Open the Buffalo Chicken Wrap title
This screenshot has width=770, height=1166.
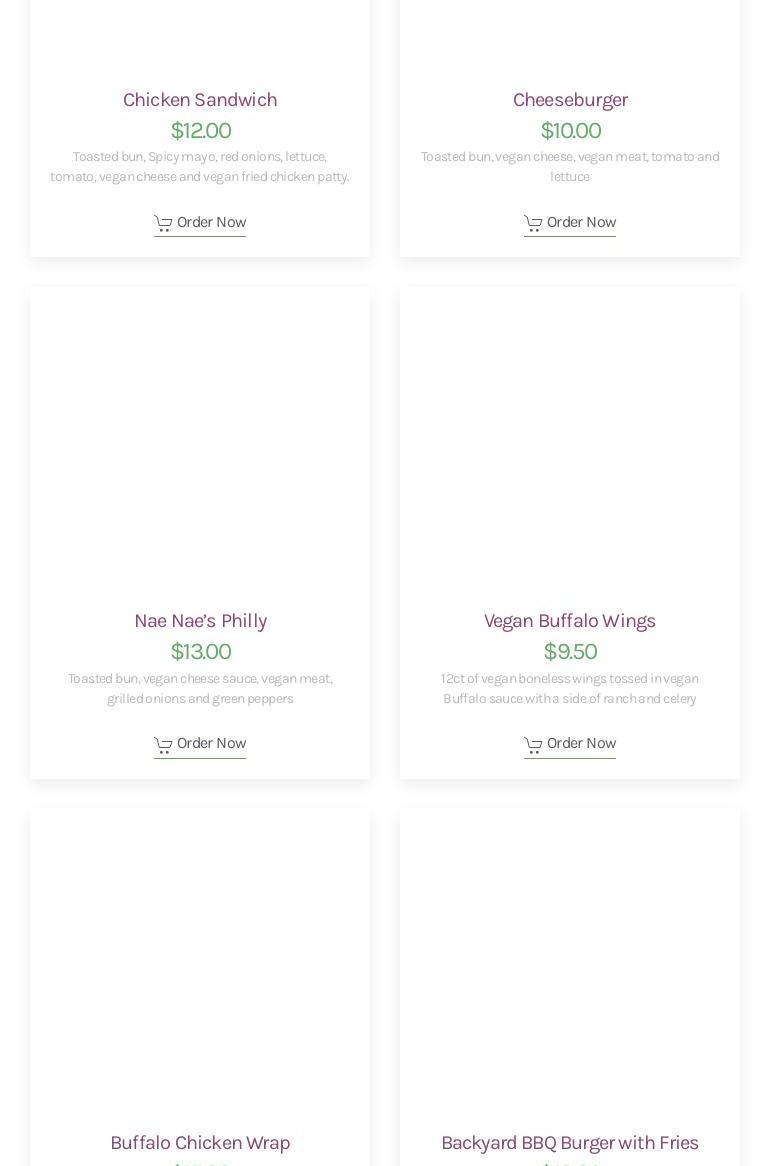[x=200, y=1143]
